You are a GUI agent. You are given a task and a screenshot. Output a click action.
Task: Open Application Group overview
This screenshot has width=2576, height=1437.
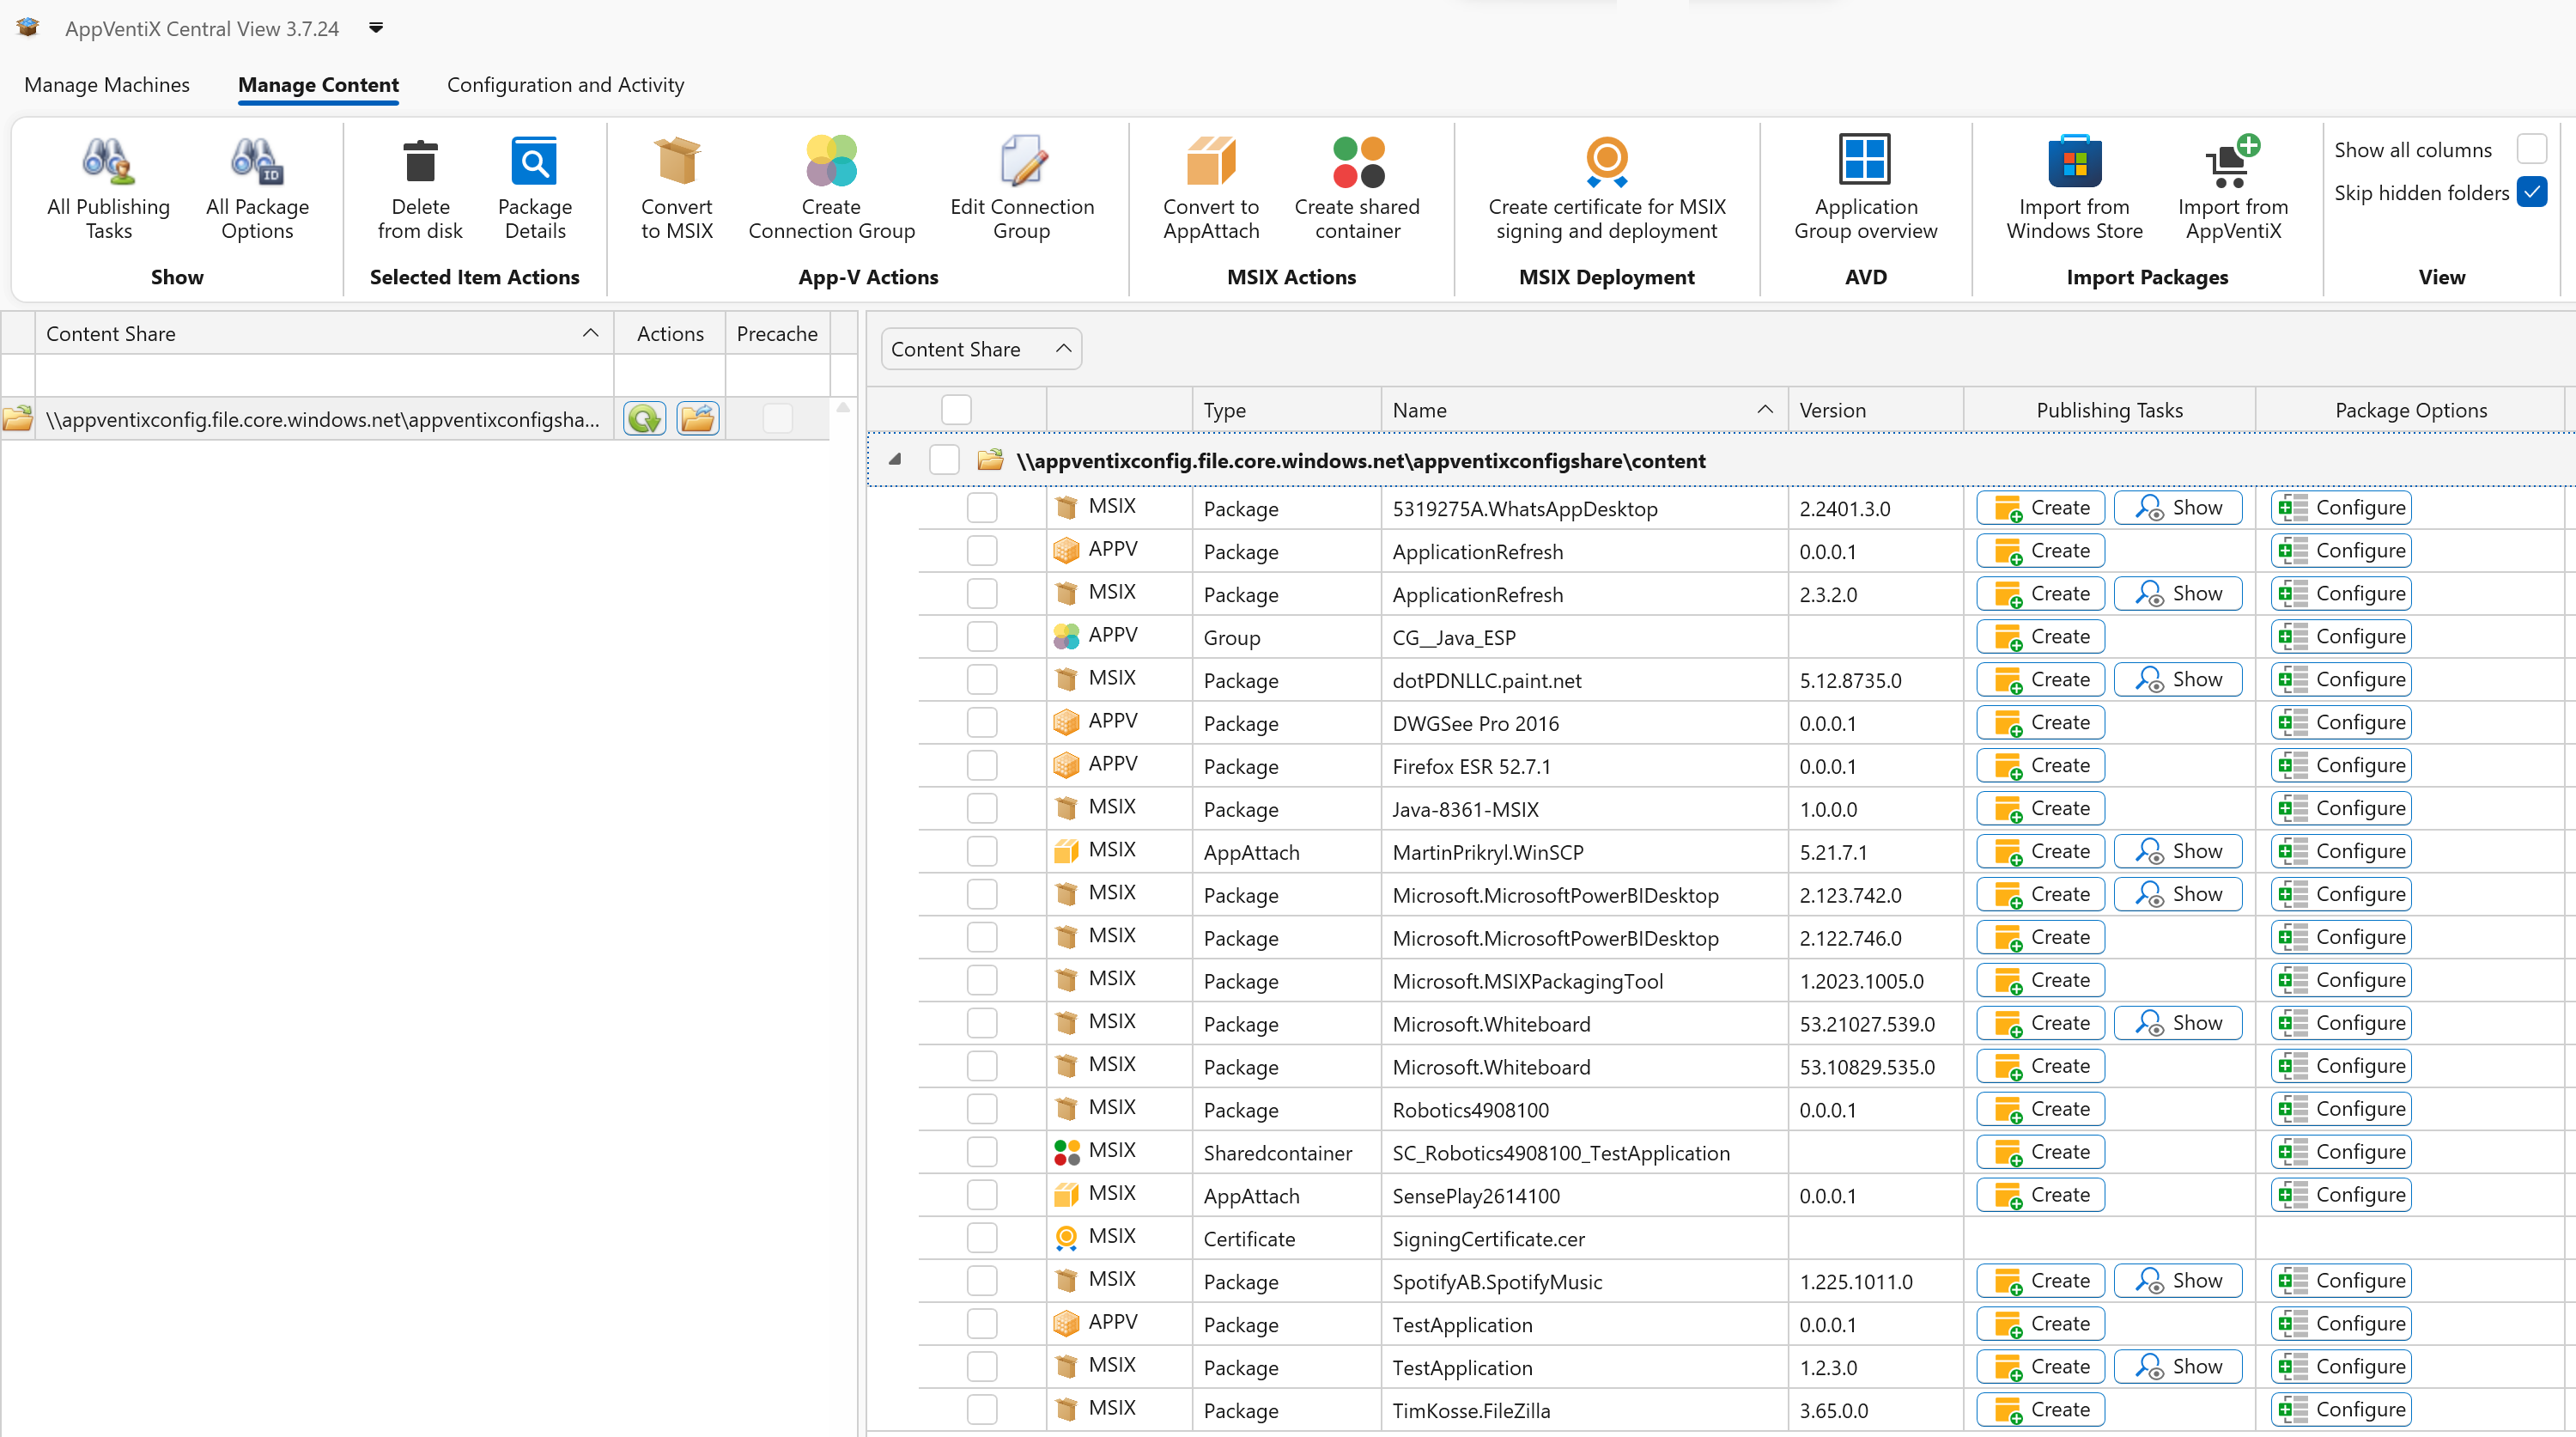(x=1866, y=188)
